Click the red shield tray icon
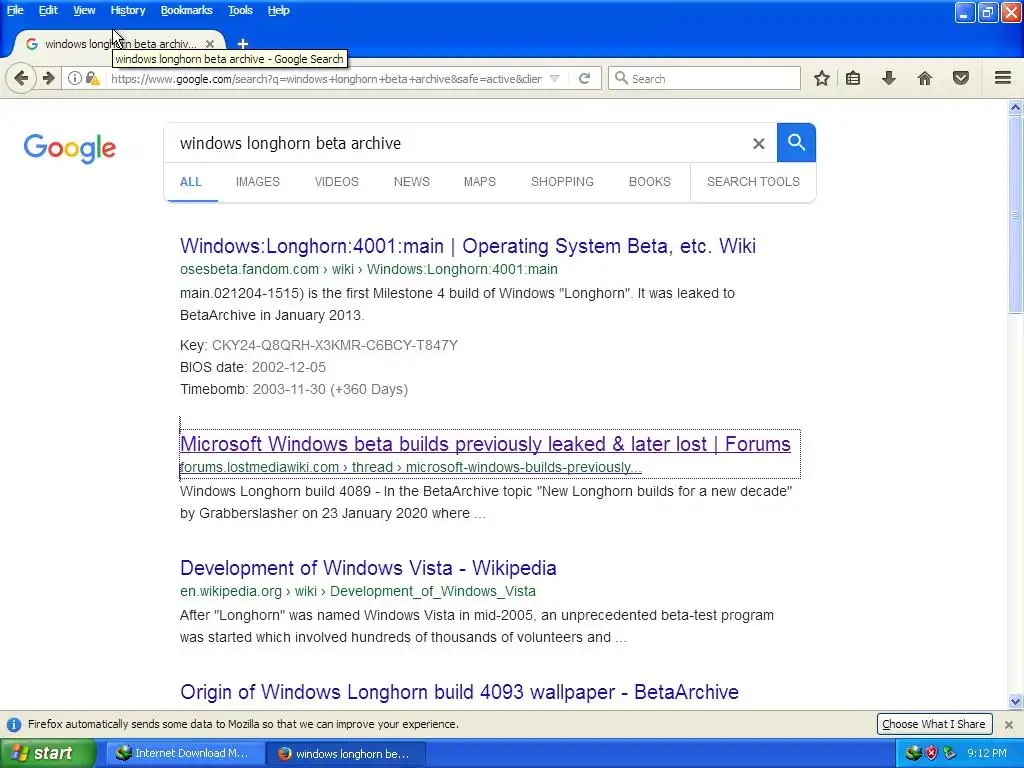The image size is (1024, 768). (932, 754)
